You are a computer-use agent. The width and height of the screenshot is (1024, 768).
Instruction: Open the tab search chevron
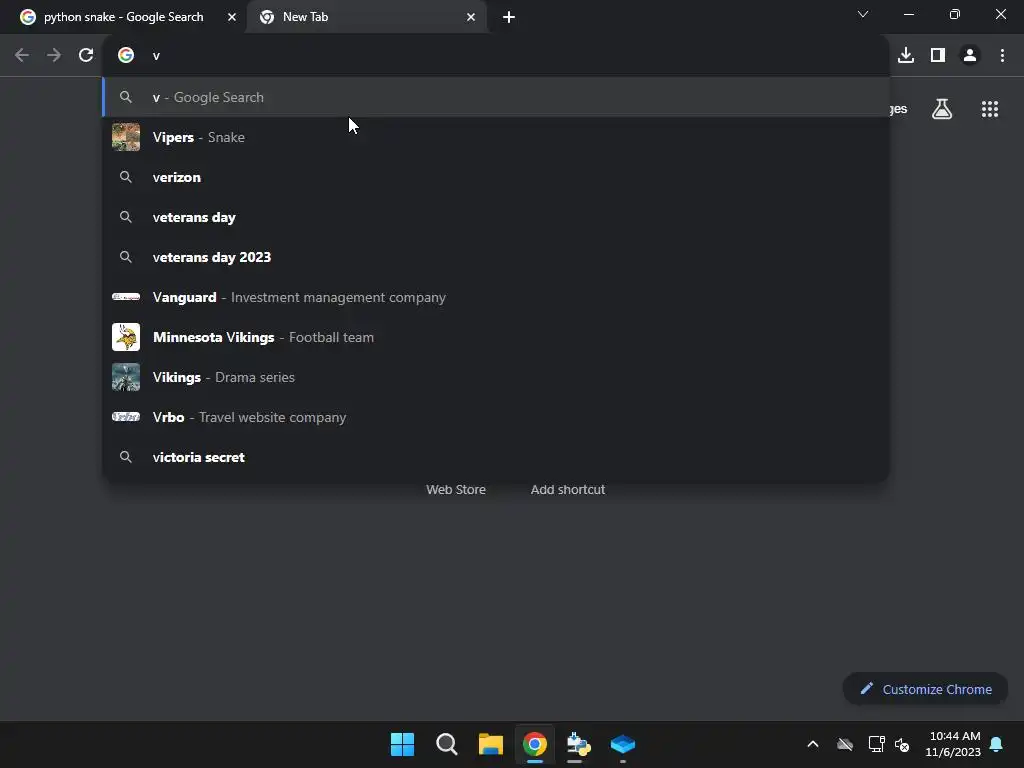point(863,14)
